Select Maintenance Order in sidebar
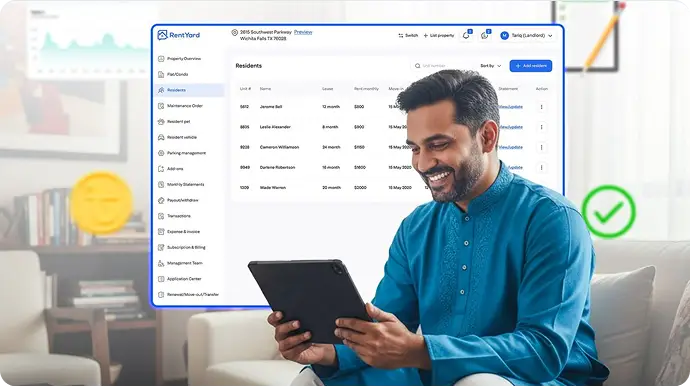 point(185,106)
